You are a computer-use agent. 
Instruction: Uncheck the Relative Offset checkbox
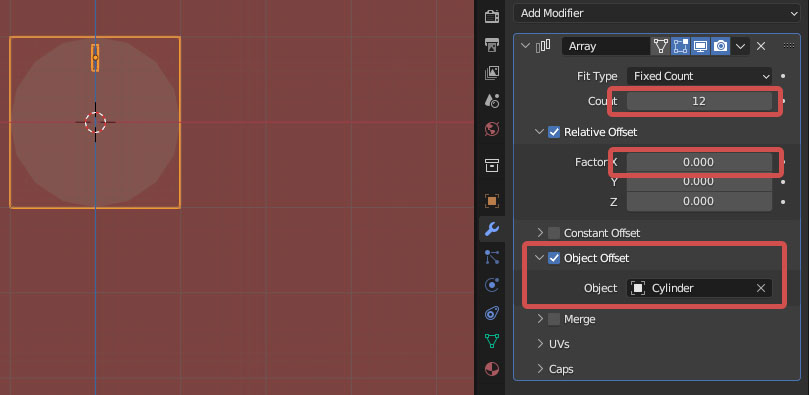[554, 132]
